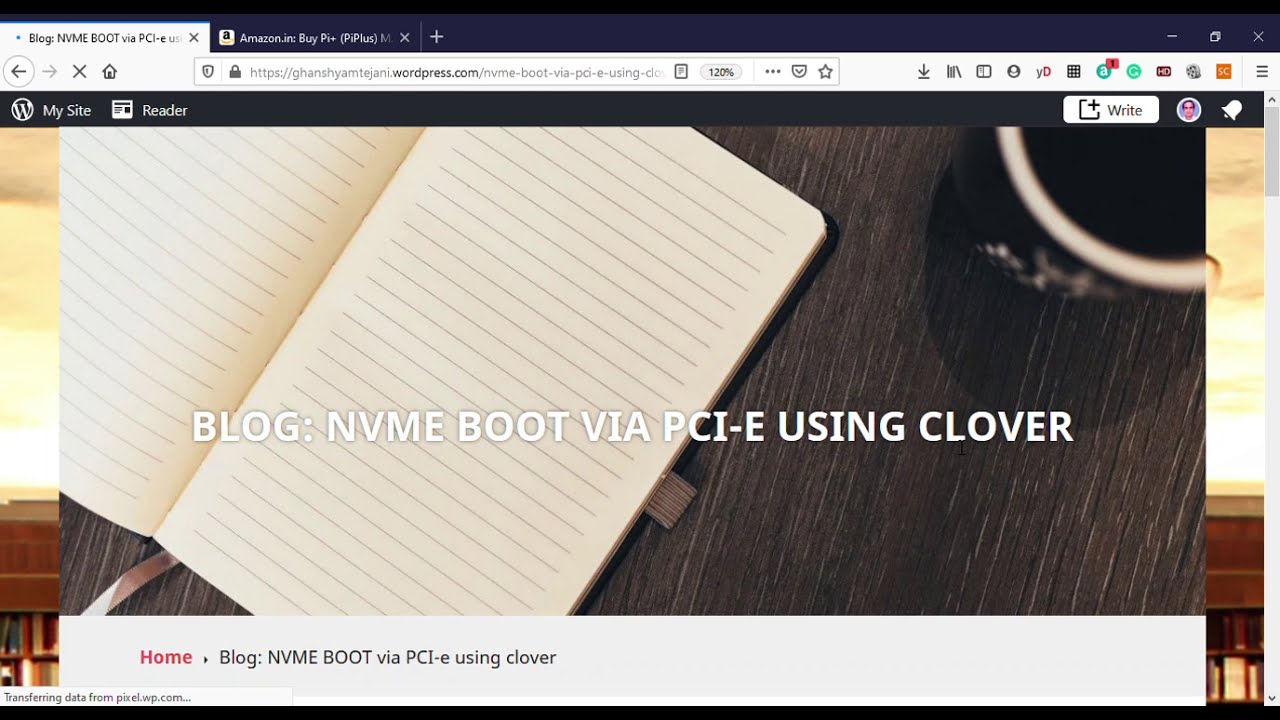Open the Grammarly extension
This screenshot has height=720, width=1280.
tap(1134, 72)
